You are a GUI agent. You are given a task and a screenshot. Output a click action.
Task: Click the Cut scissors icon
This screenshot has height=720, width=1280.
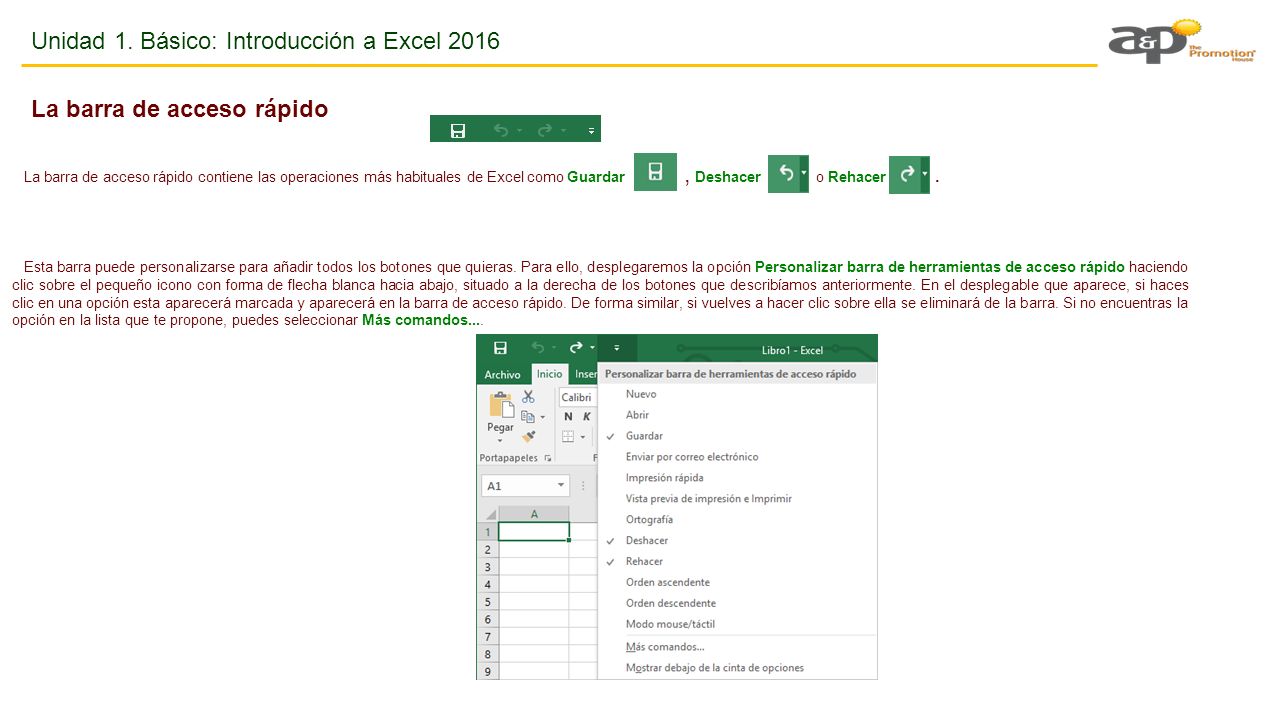tap(528, 397)
